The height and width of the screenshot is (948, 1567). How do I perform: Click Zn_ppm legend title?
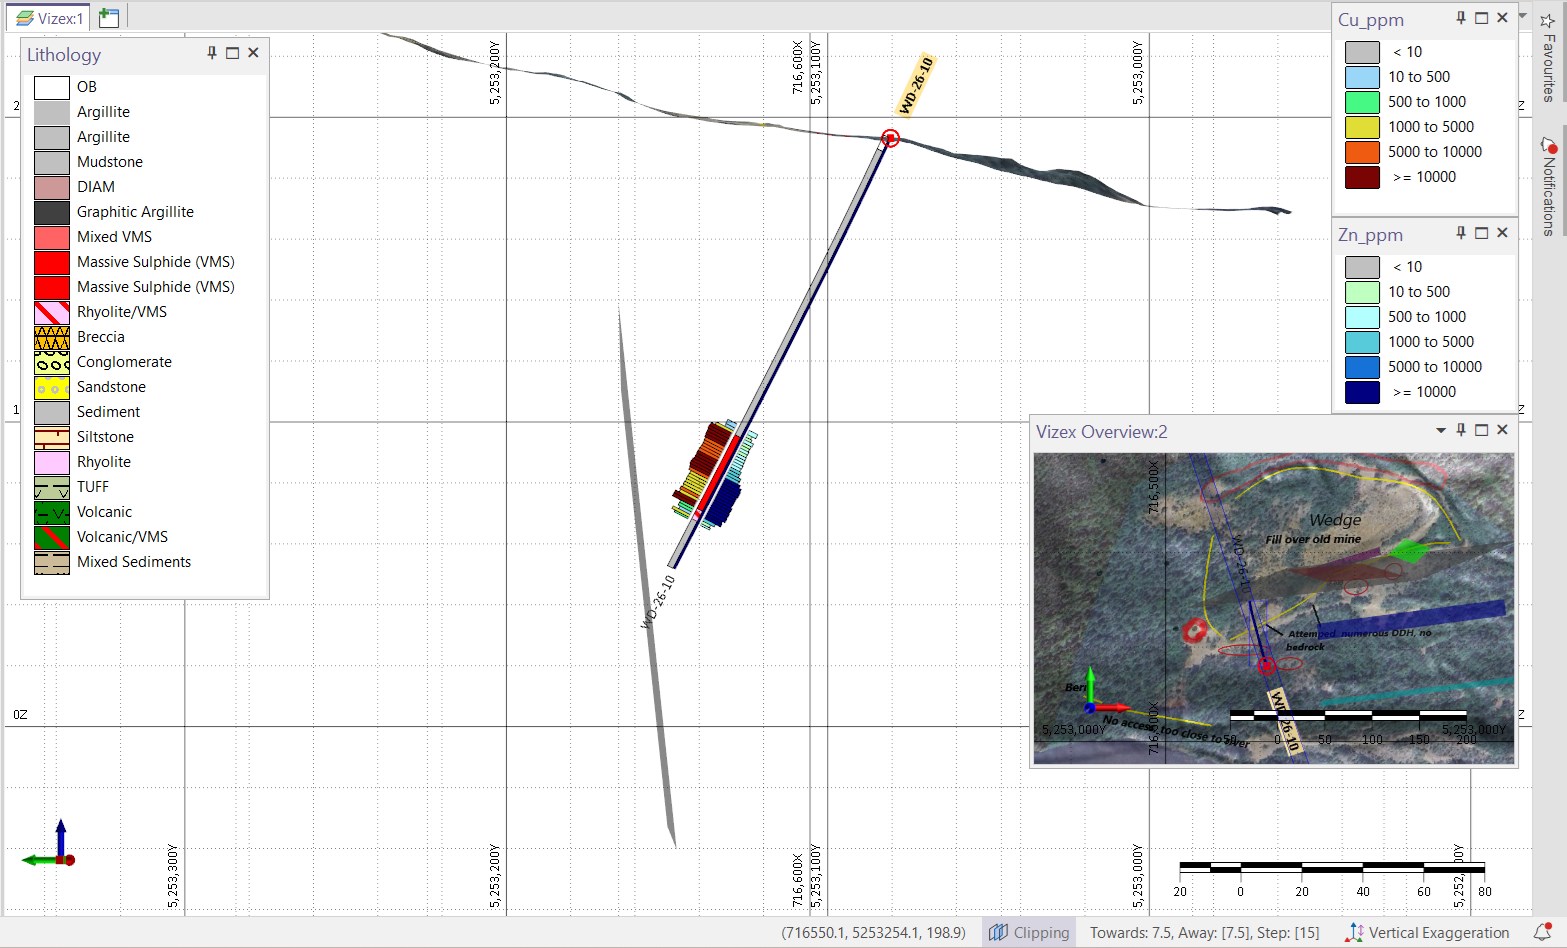[x=1370, y=235]
